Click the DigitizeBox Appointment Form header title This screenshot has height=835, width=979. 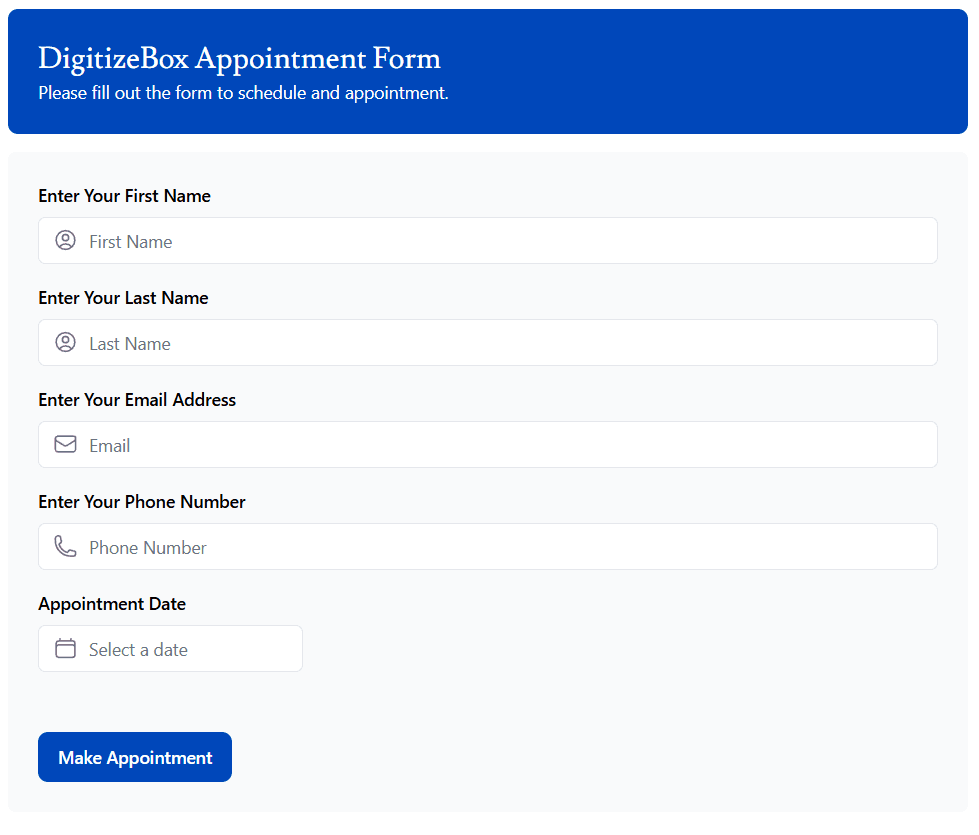[x=239, y=58]
